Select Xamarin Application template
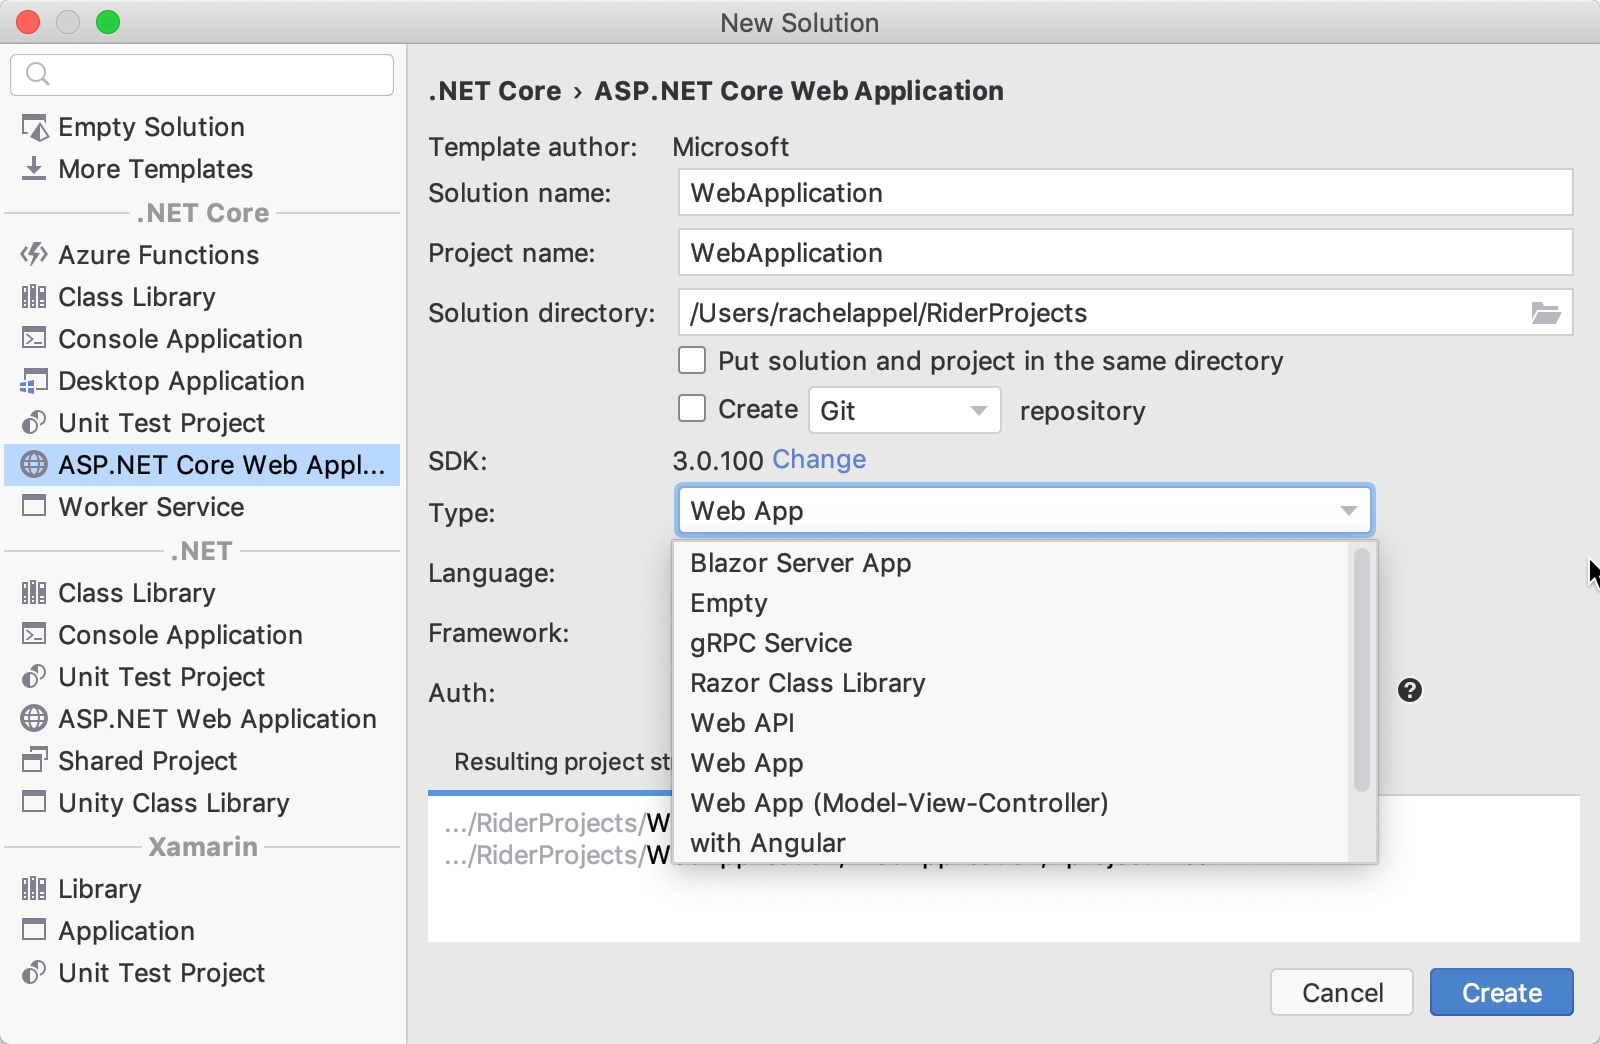 click(x=202, y=931)
